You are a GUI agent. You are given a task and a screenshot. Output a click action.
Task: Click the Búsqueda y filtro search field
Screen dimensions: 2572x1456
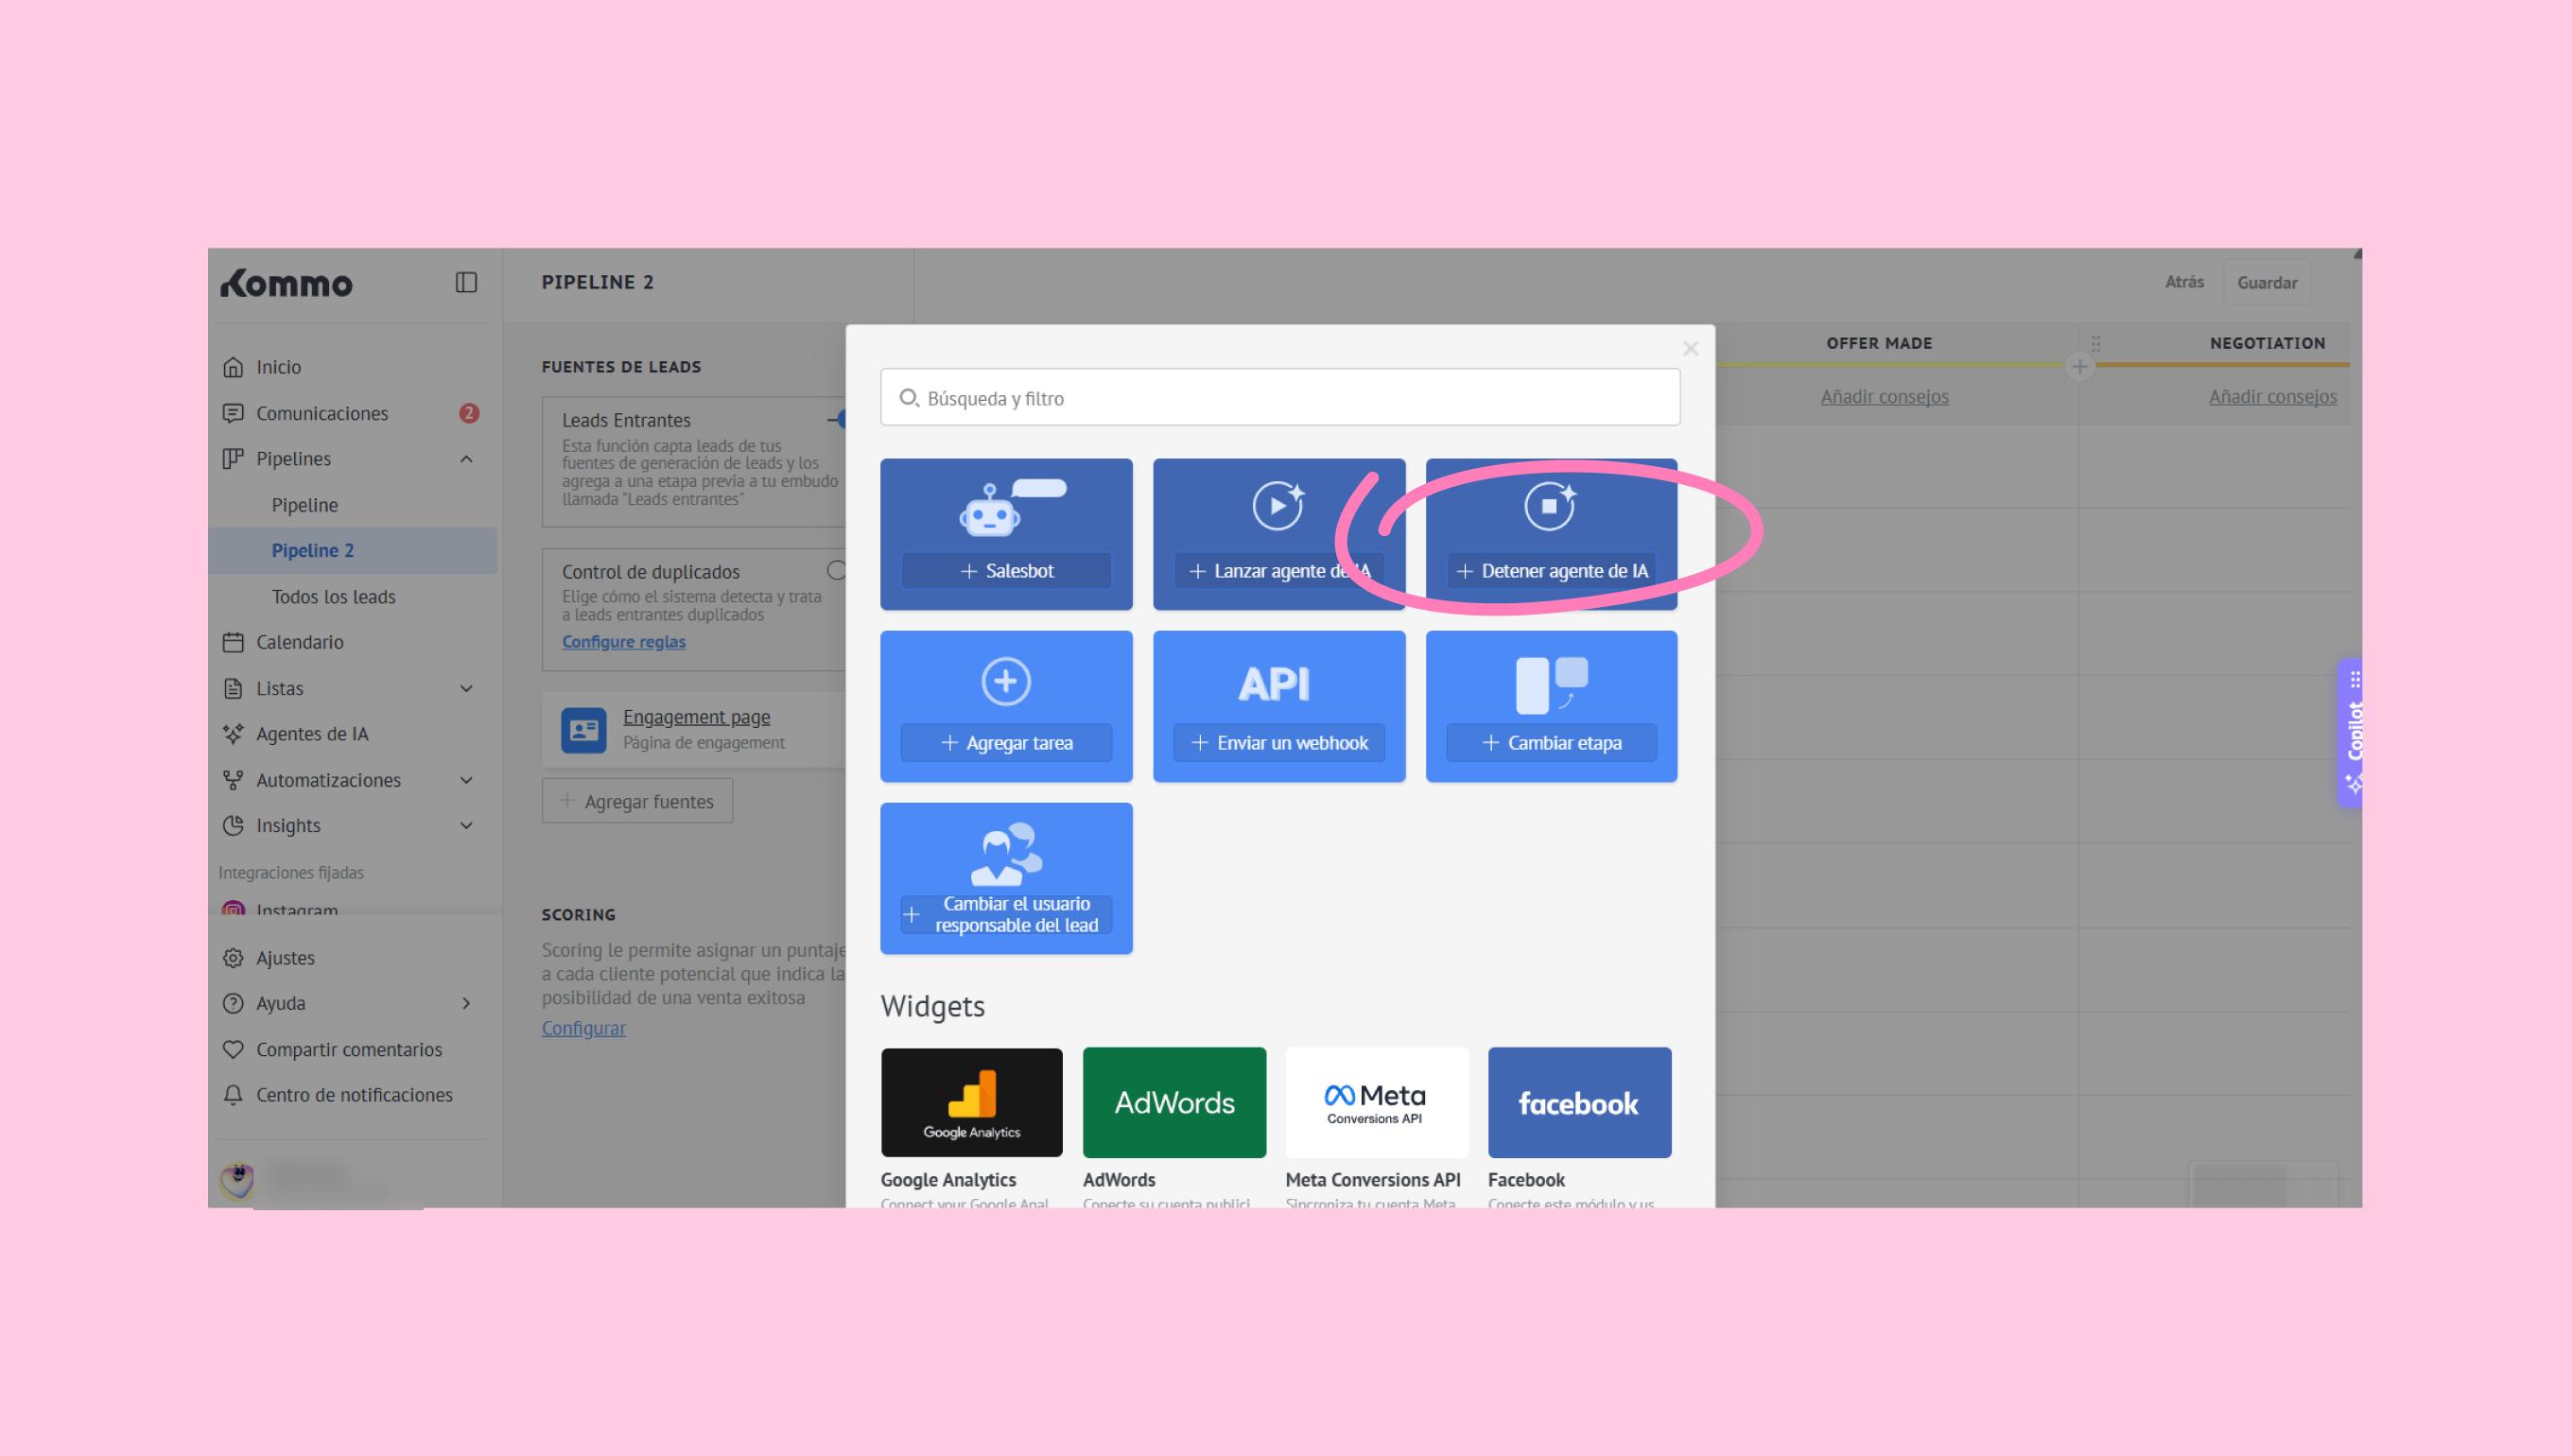pos(1279,397)
